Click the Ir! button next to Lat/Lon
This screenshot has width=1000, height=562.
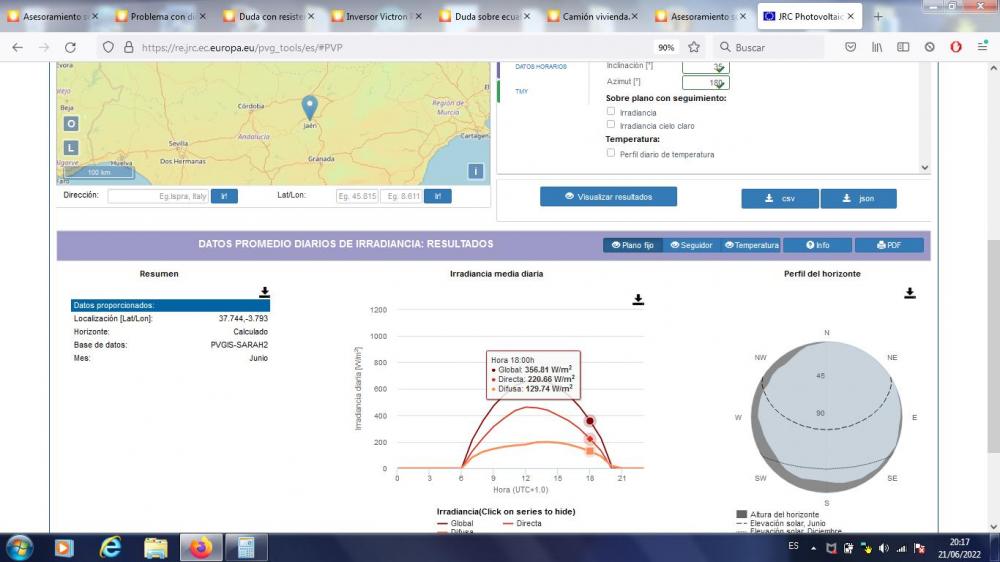pyautogui.click(x=438, y=196)
